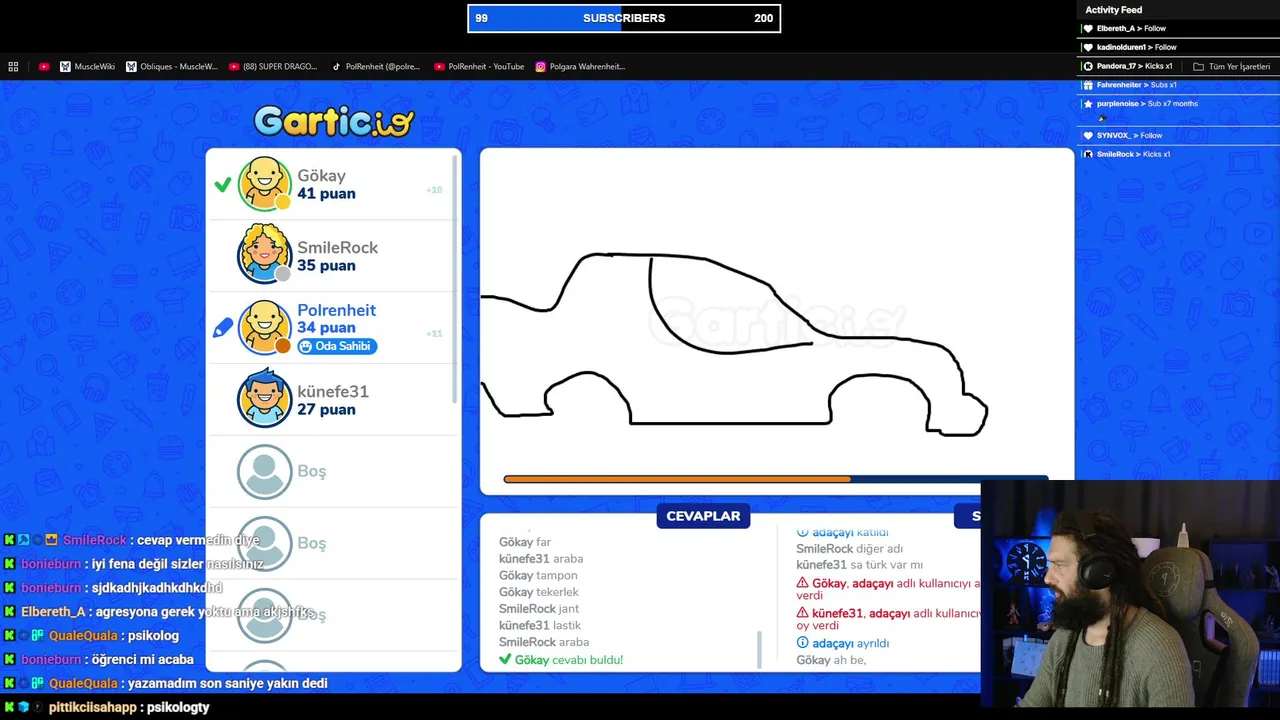
Task: Click the 'Gökay far' answer
Action: point(525,542)
